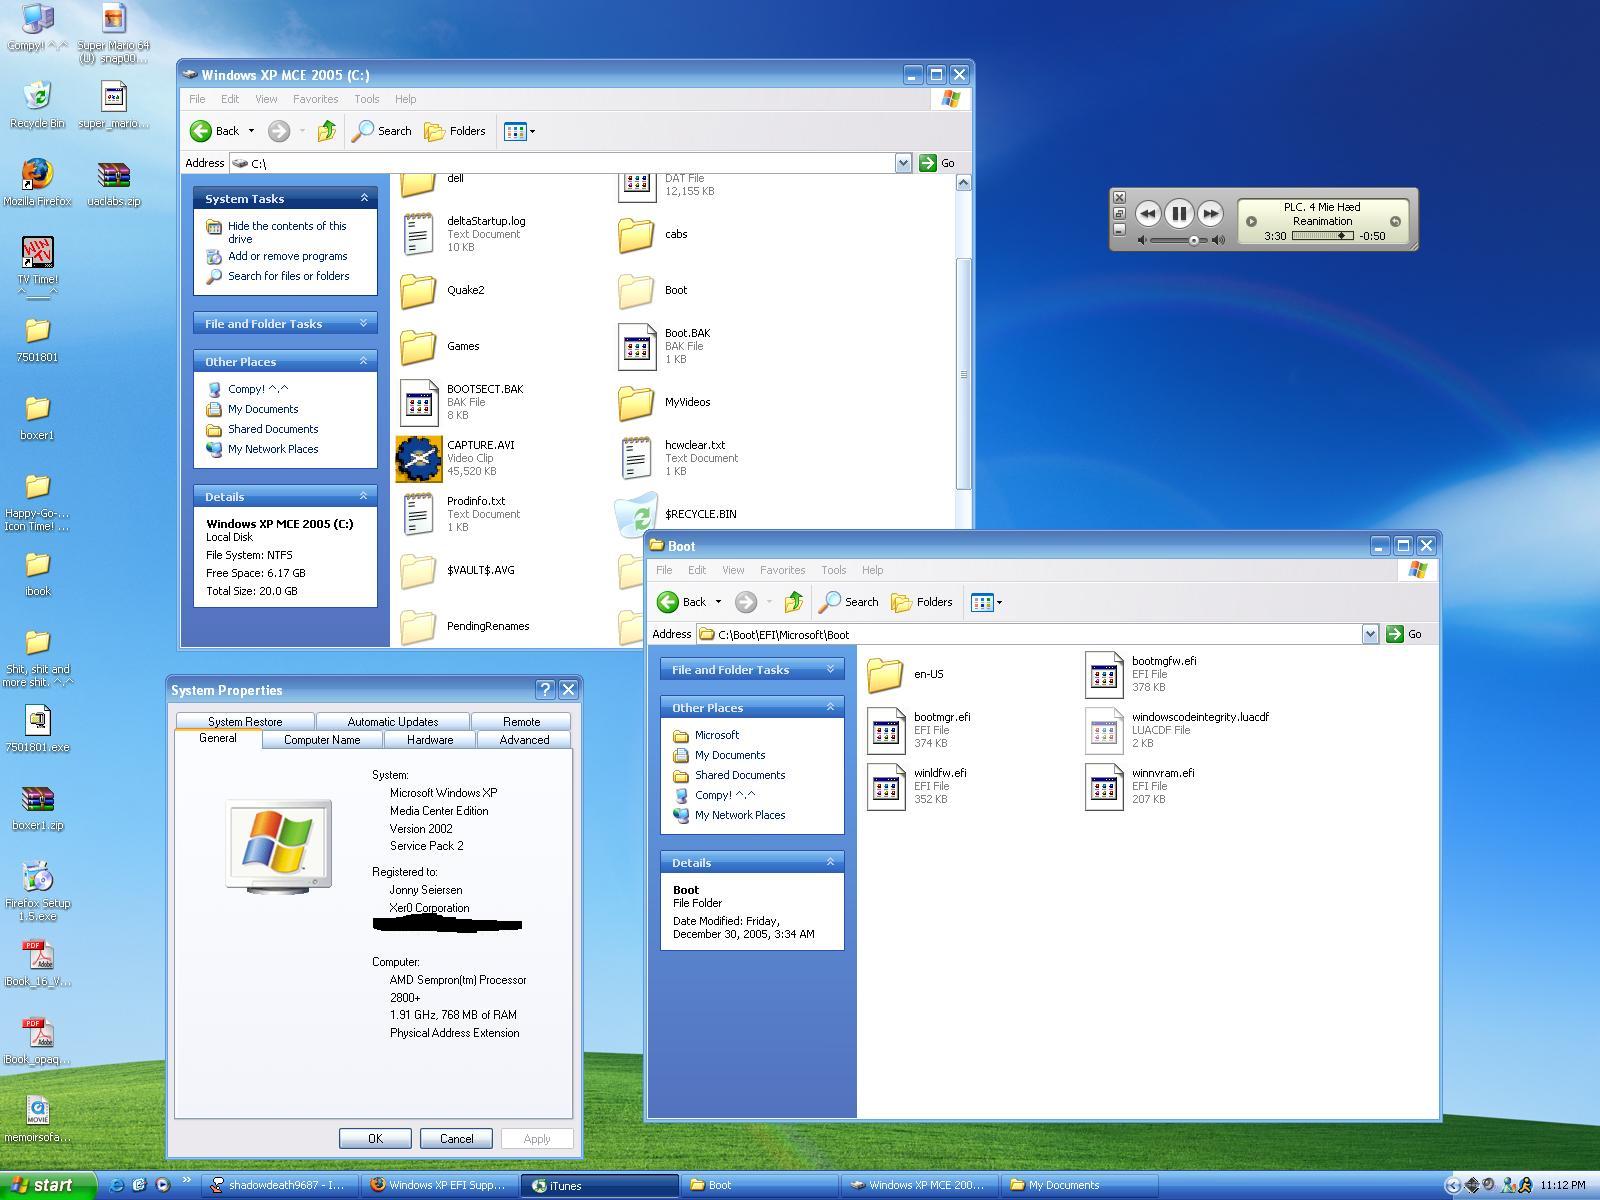Open the Quake2 folder in C: window
Viewport: 1600px width, 1200px height.
pyautogui.click(x=418, y=290)
